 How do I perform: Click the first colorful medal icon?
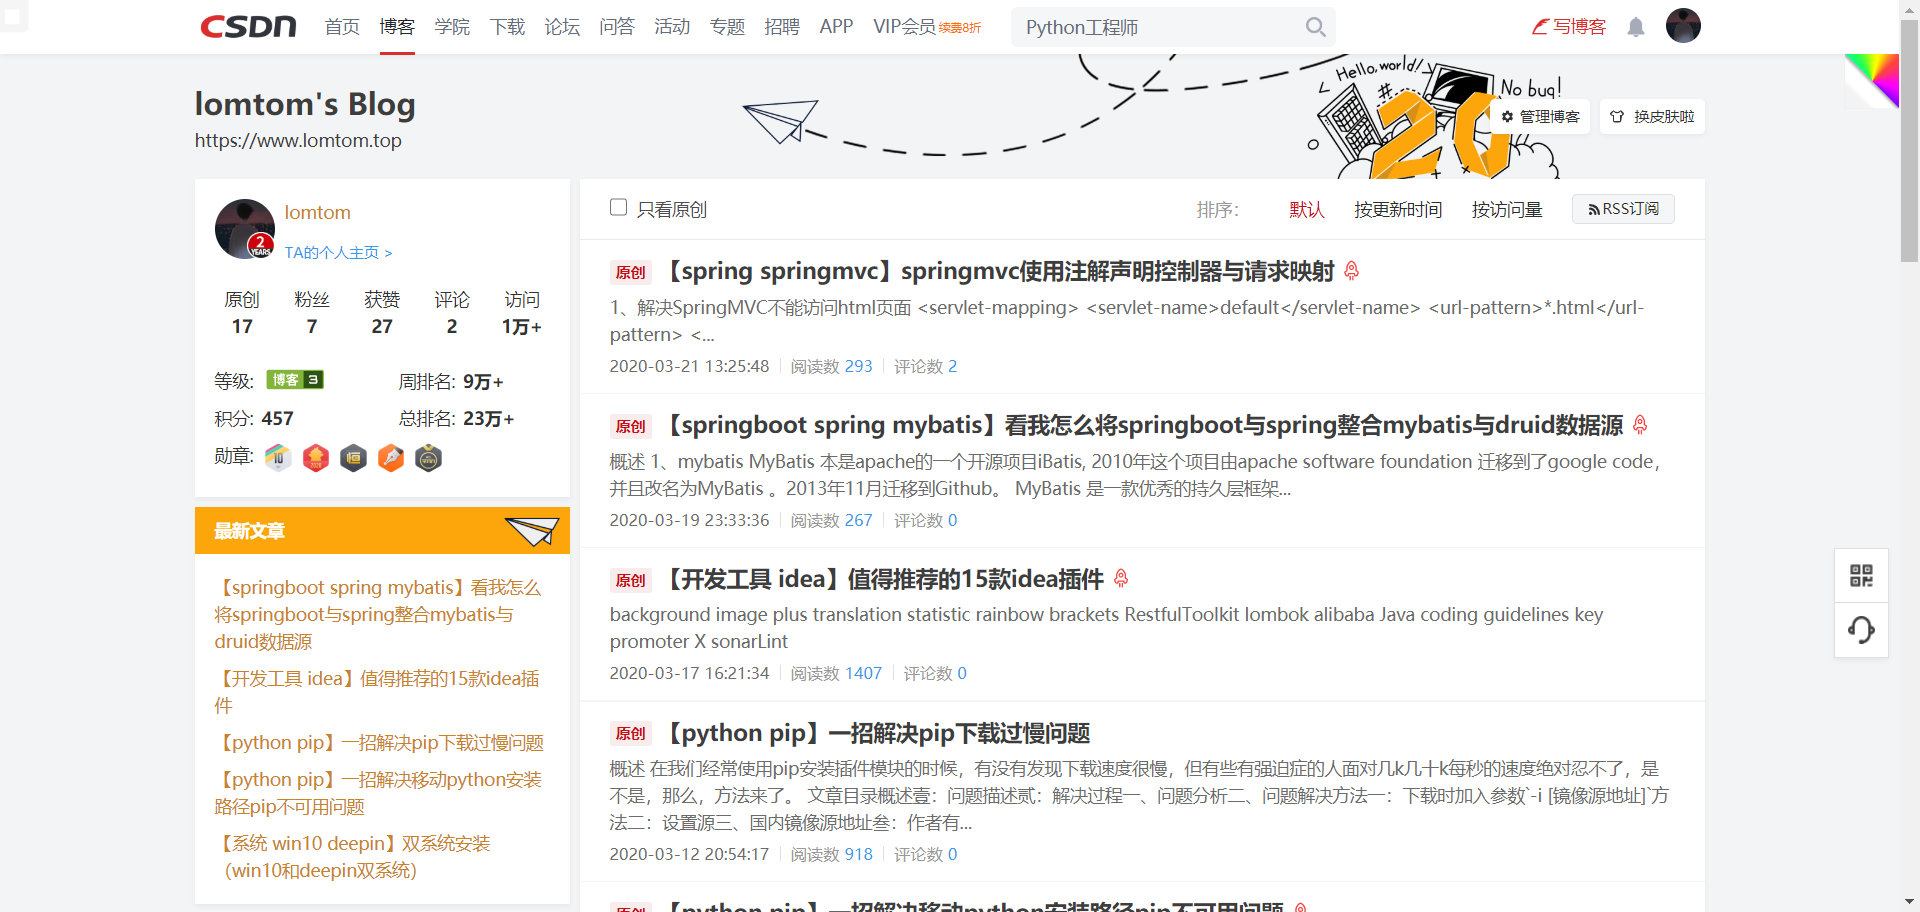[x=278, y=458]
